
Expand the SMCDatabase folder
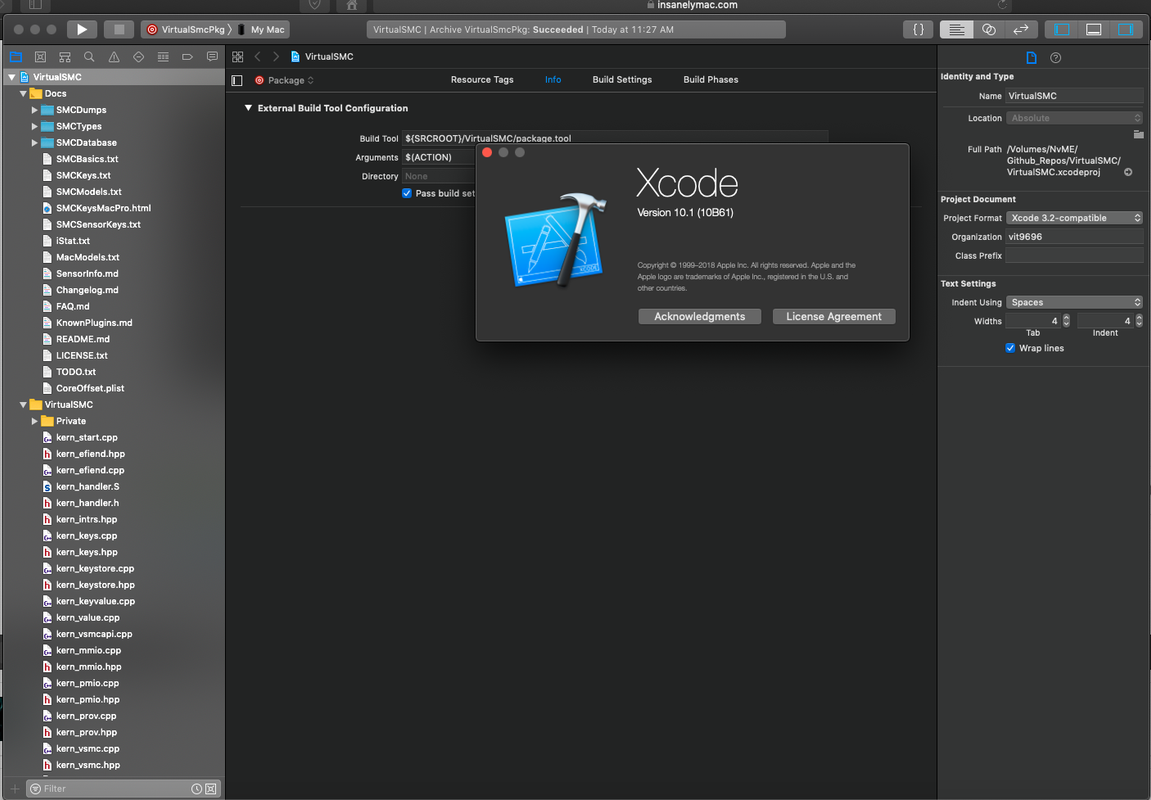click(x=35, y=142)
